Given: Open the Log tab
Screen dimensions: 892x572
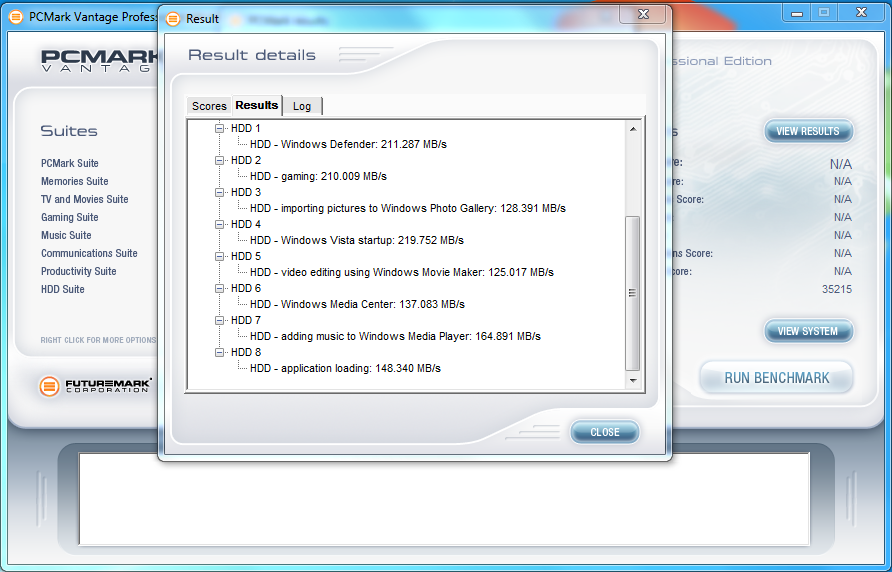Looking at the screenshot, I should [302, 106].
